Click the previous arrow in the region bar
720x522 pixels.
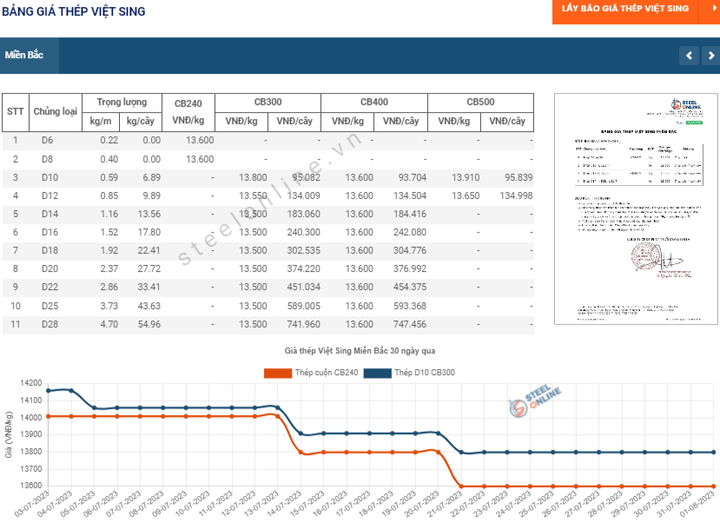(x=689, y=56)
